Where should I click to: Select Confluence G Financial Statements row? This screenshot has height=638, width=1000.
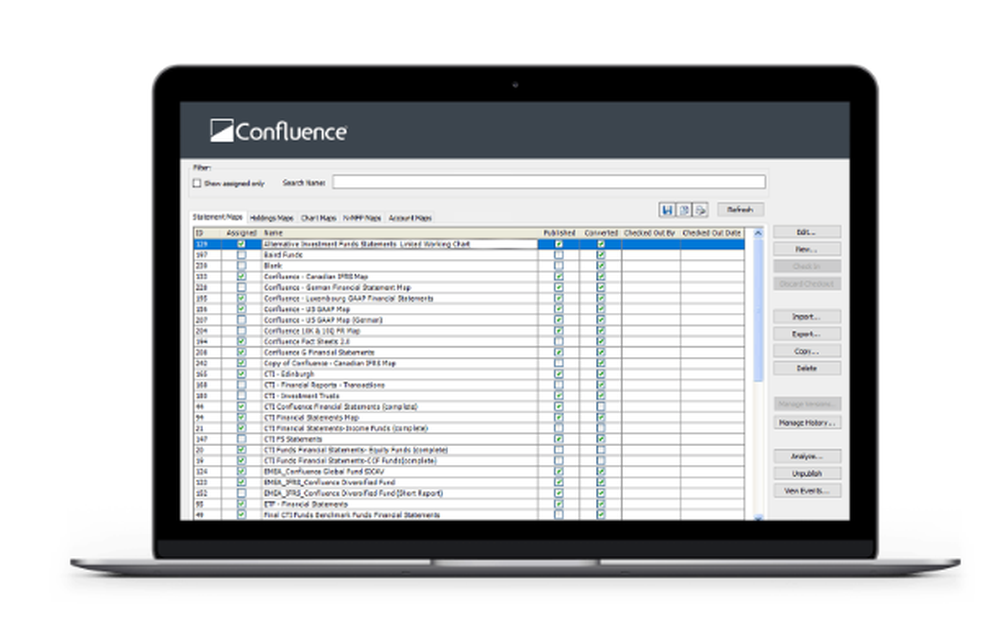pos(469,353)
